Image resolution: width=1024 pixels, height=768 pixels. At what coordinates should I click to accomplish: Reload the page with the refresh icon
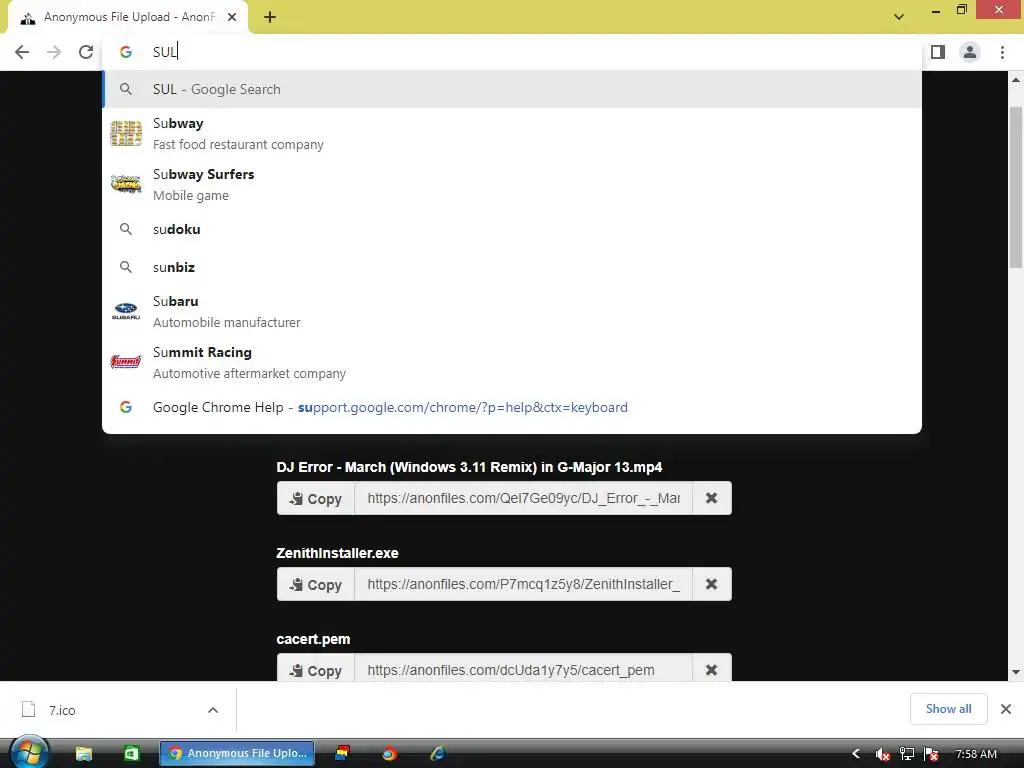coord(86,52)
